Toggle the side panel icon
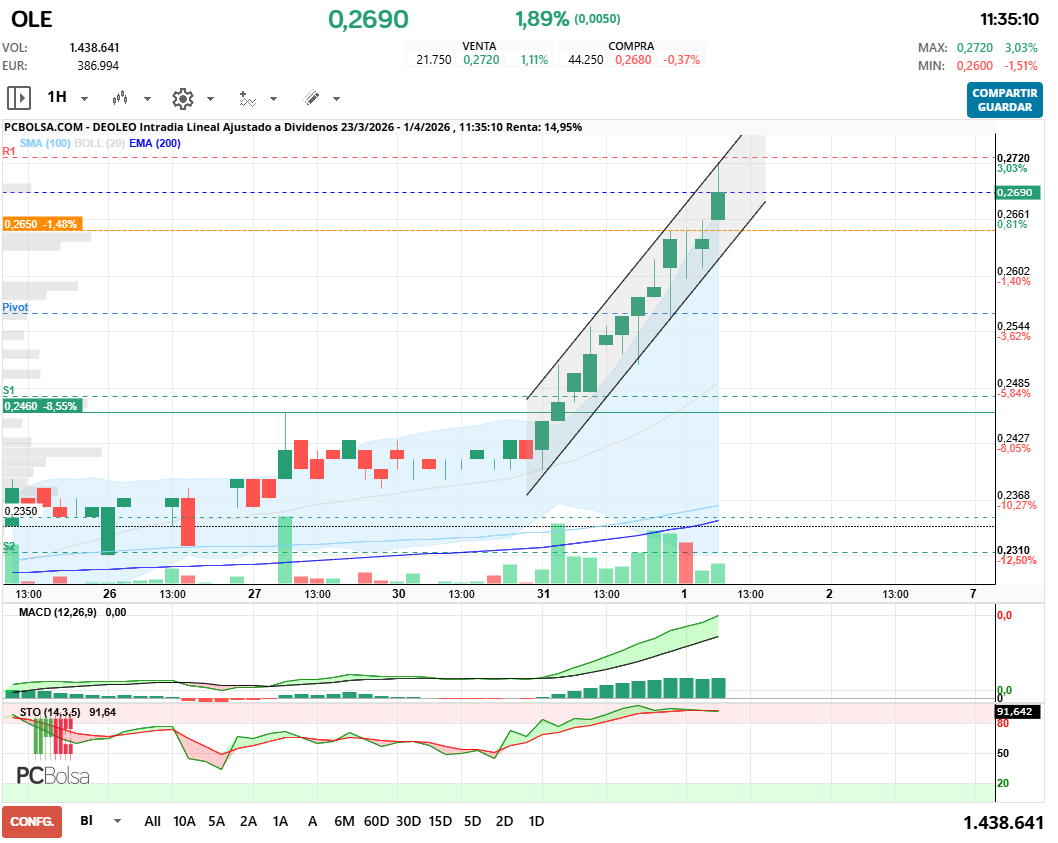Image resolution: width=1058 pixels, height=843 pixels. point(19,98)
